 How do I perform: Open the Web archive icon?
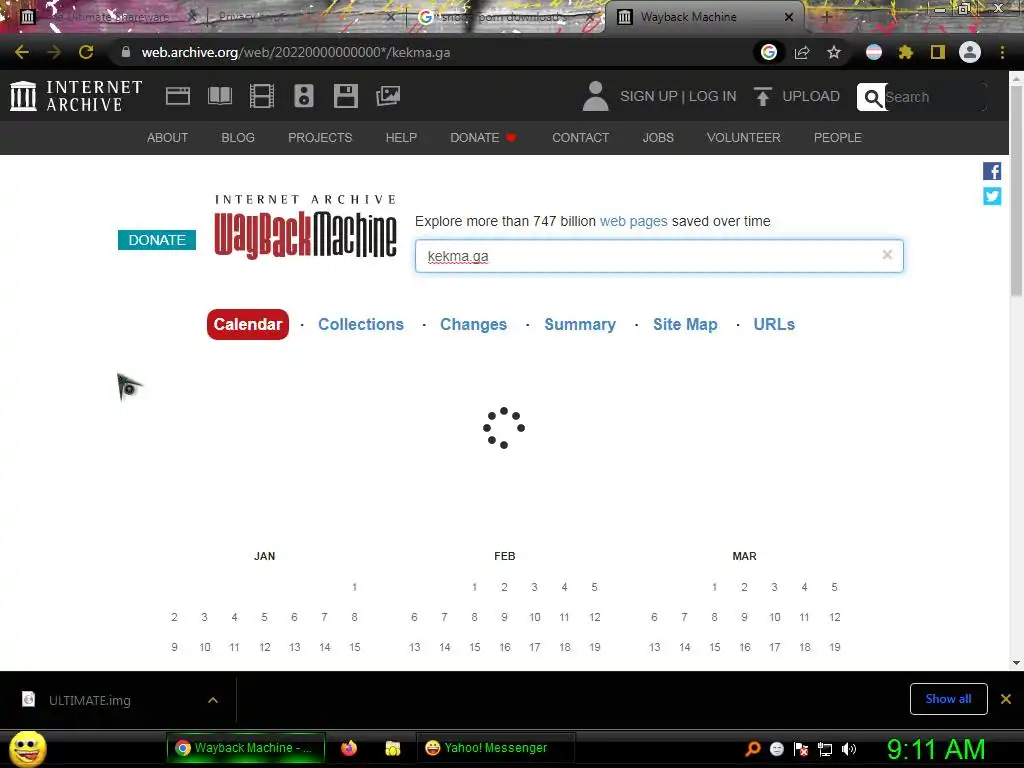[178, 96]
